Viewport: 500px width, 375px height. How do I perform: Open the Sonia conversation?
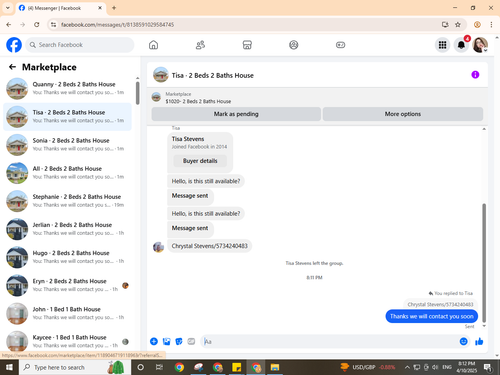[x=67, y=145]
